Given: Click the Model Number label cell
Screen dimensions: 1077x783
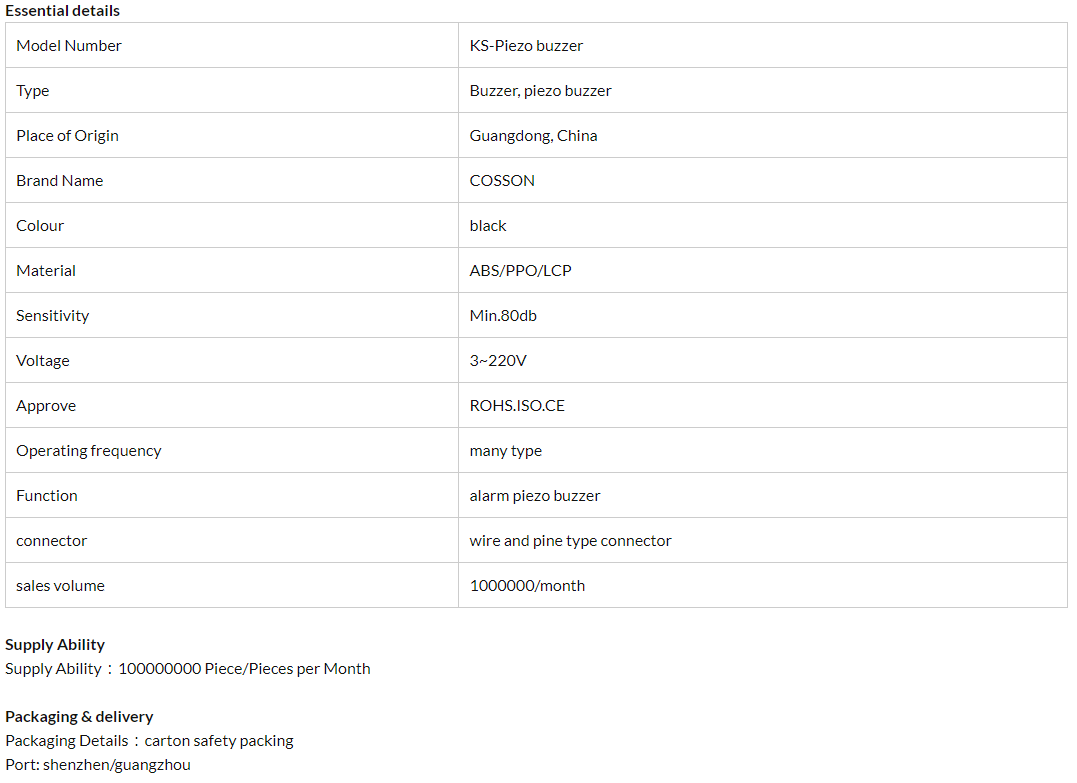Looking at the screenshot, I should point(69,46).
